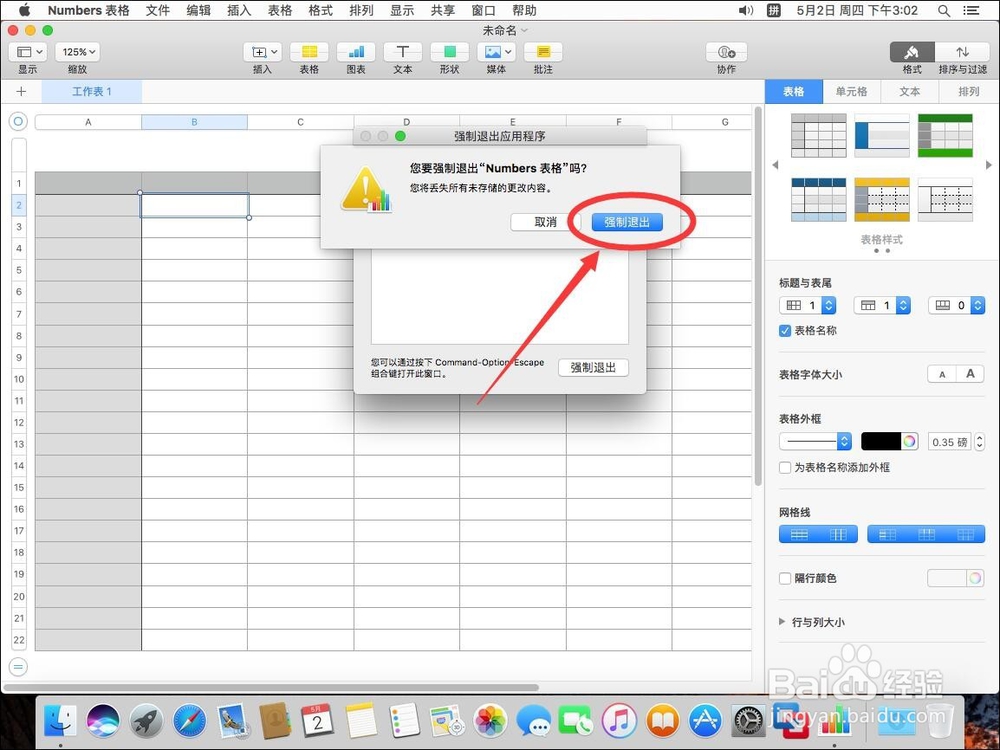Enable 为表格名称添加外框 checkbox

[785, 467]
